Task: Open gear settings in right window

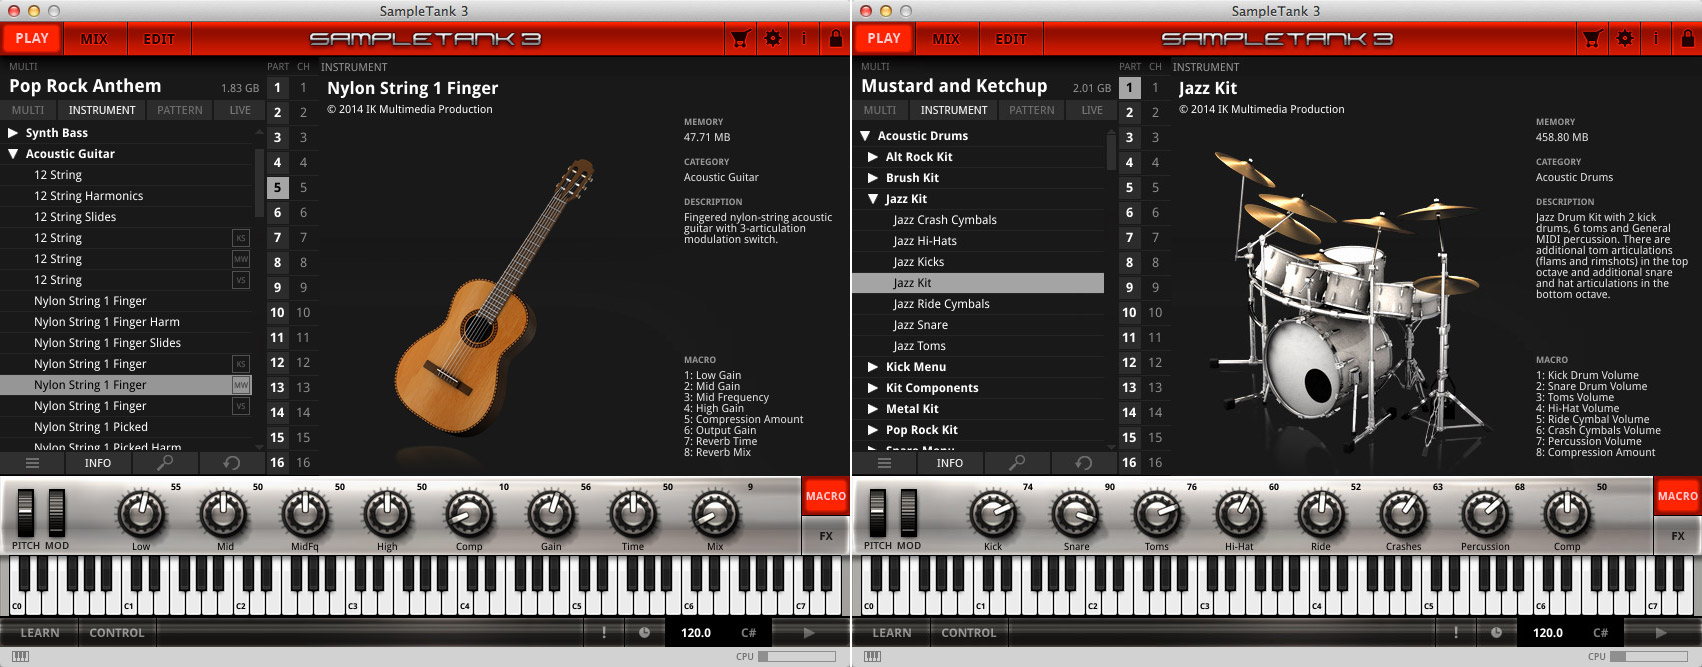Action: coord(1625,39)
